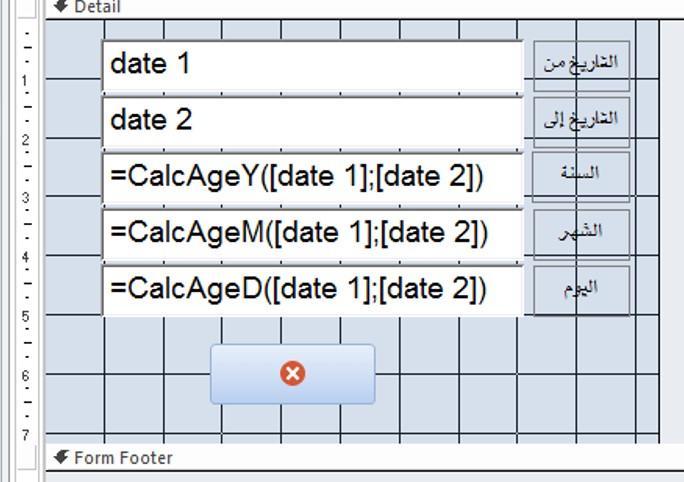
Task: Select the السنة label
Action: point(581,177)
